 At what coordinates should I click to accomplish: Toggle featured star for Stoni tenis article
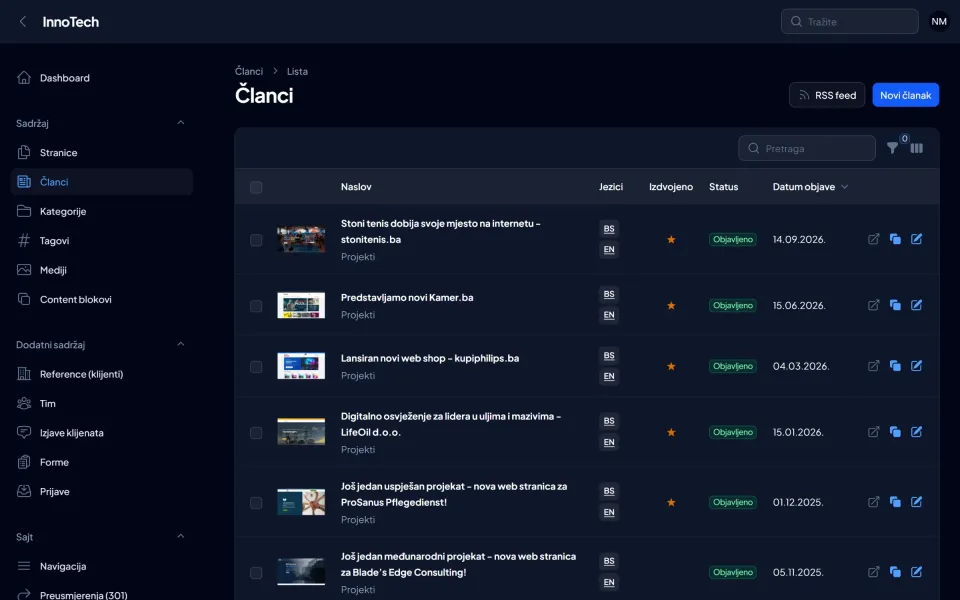pyautogui.click(x=671, y=239)
